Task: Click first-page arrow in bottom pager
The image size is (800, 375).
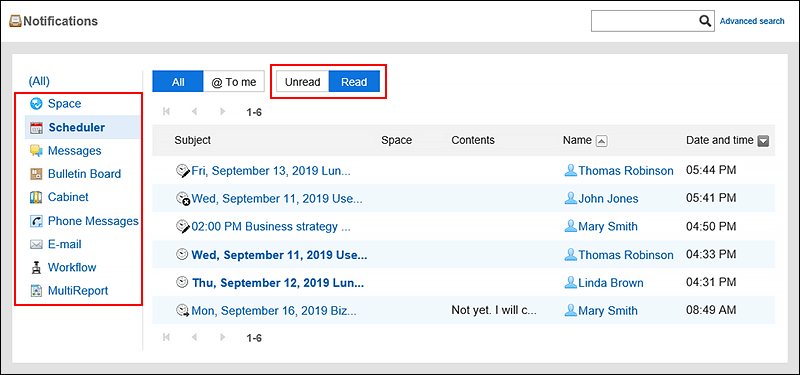Action: click(166, 337)
